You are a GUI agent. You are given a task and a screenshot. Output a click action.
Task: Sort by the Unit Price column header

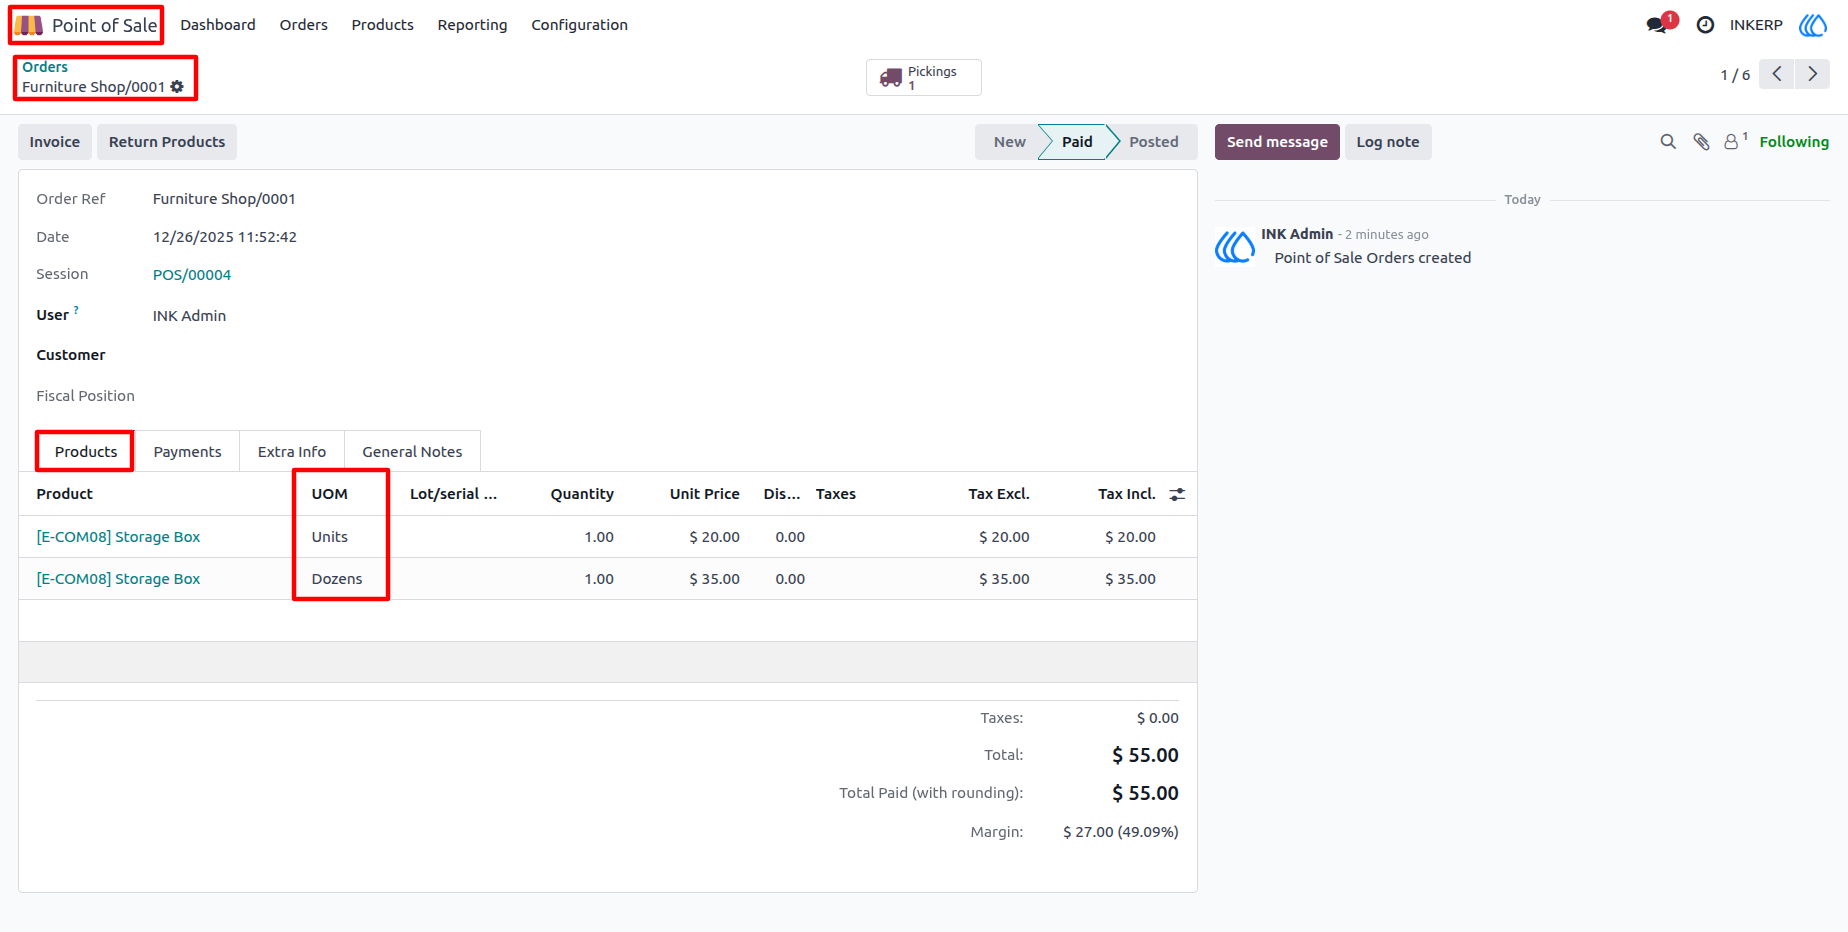coord(705,494)
